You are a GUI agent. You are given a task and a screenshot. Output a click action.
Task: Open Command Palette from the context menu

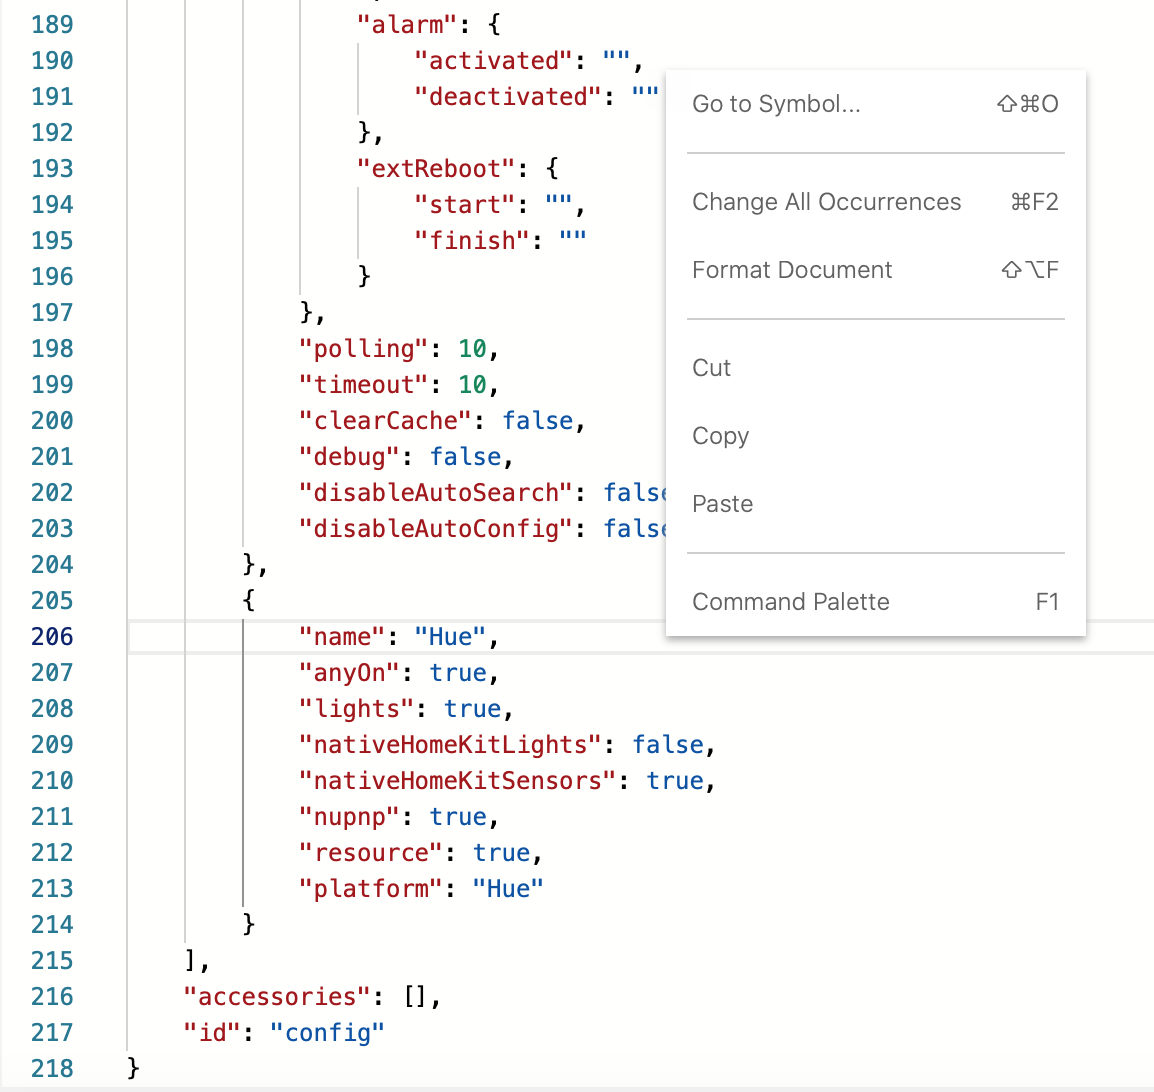pos(790,602)
